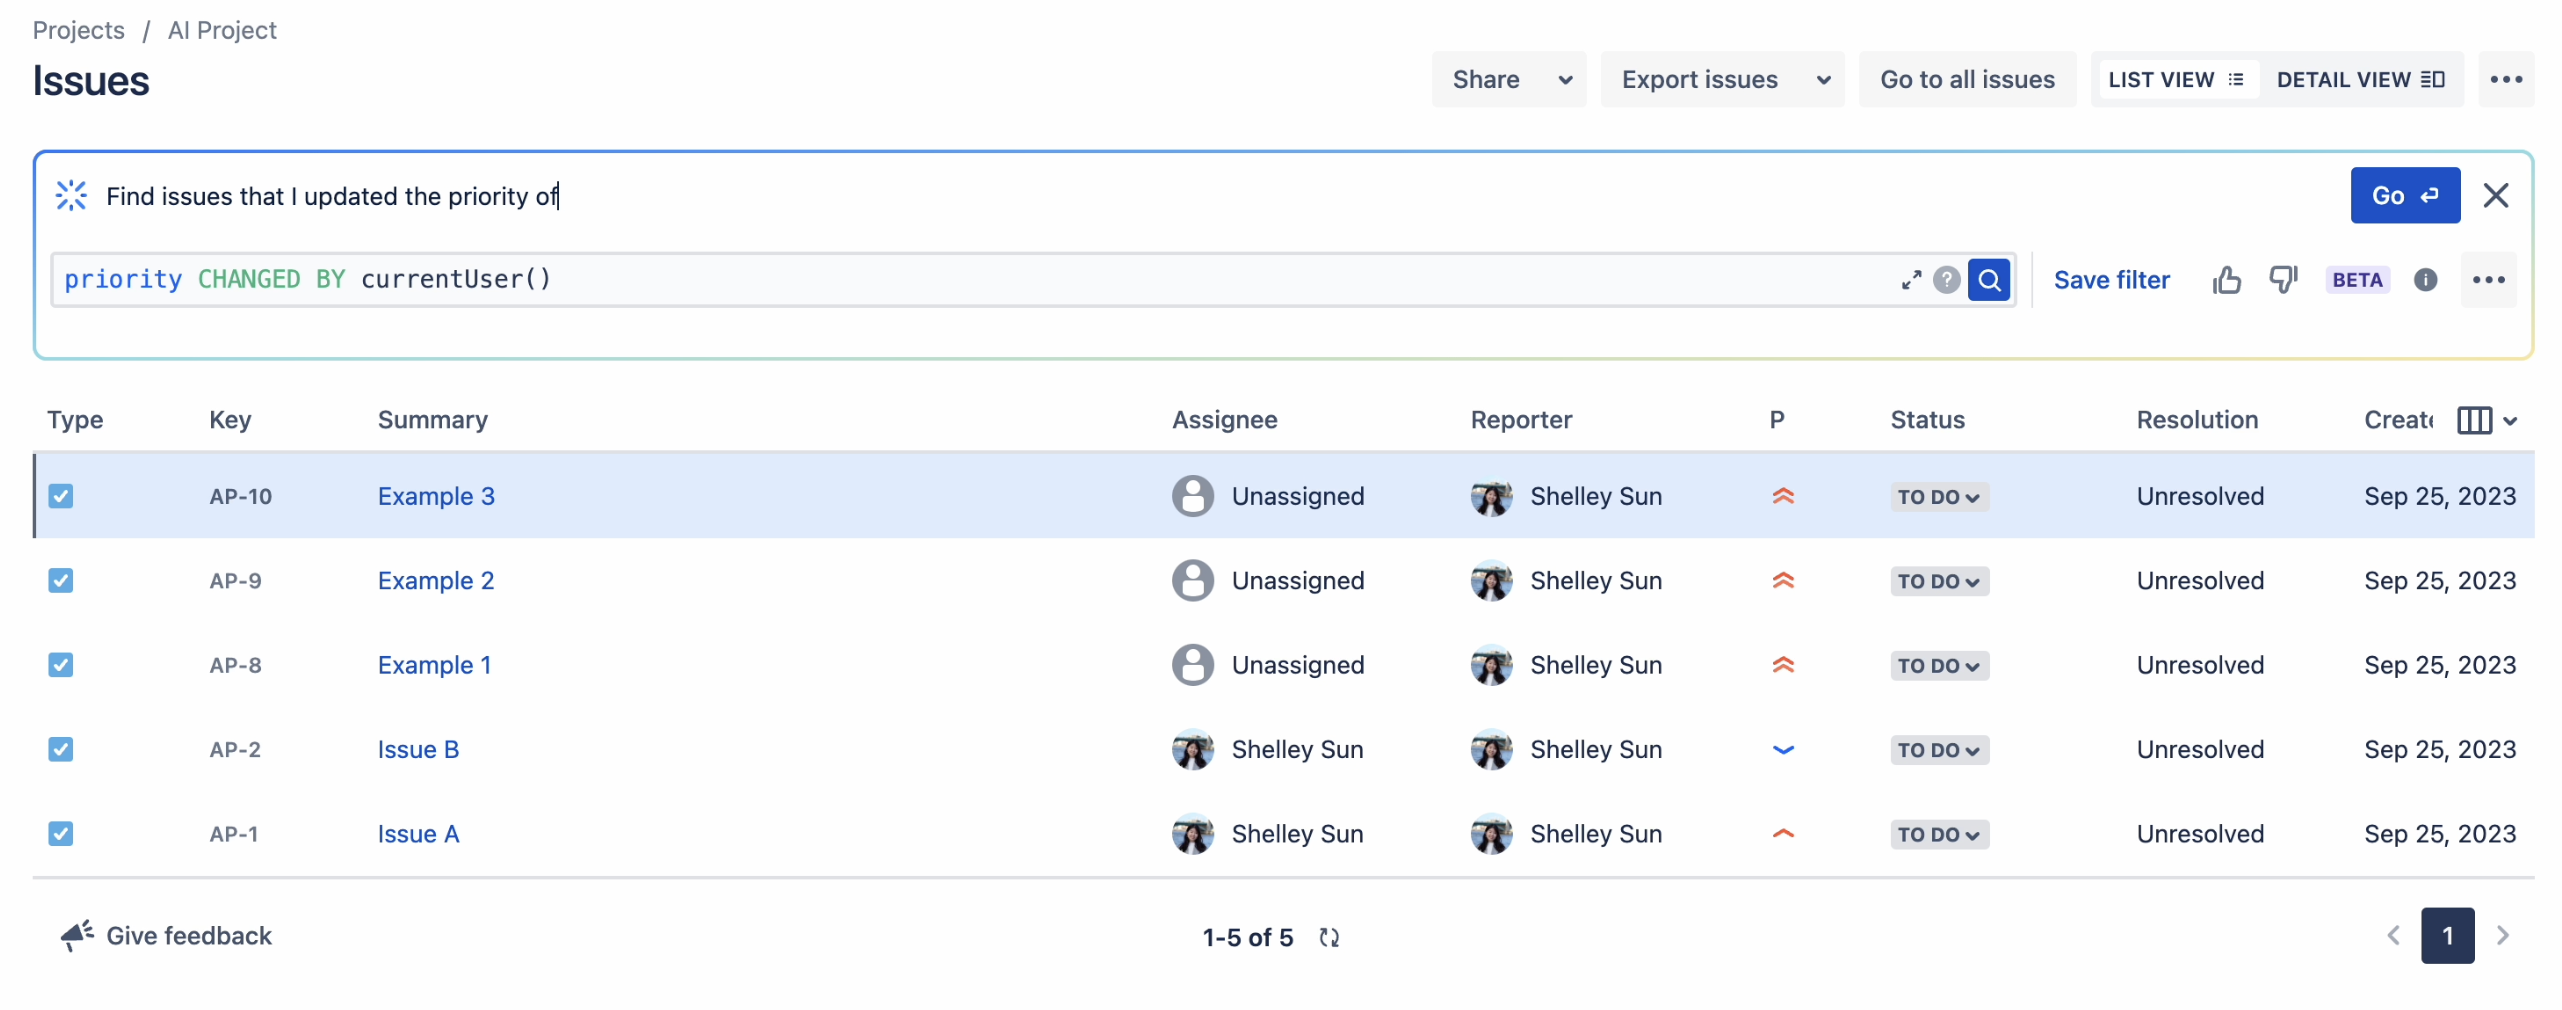Give thumbs up feedback on AI query
Viewport: 2562px width, 1010px height.
pyautogui.click(x=2226, y=280)
